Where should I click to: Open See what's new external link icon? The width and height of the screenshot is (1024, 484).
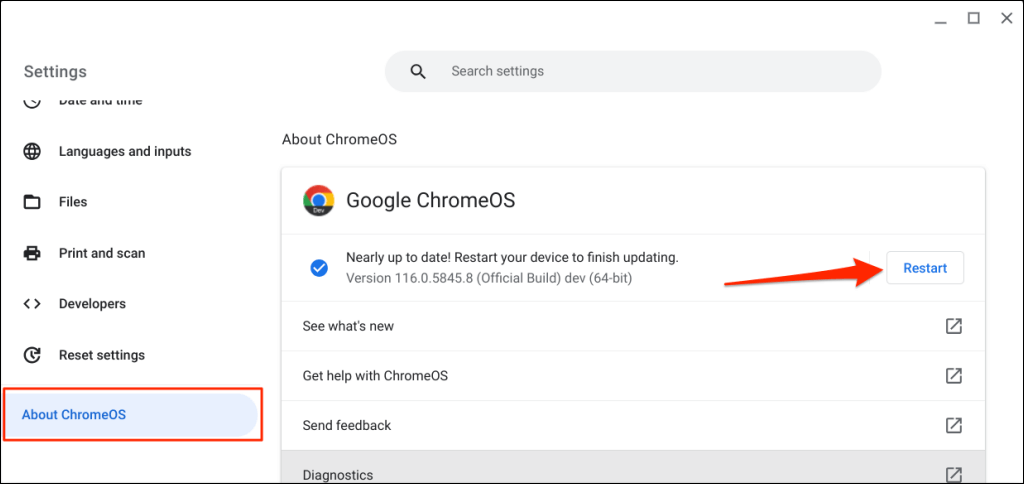click(954, 326)
